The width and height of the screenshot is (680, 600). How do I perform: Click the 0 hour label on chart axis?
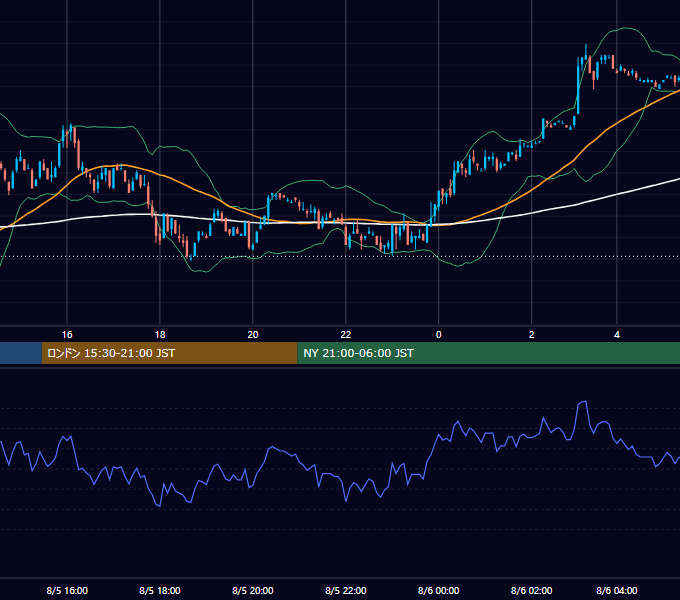coord(438,335)
